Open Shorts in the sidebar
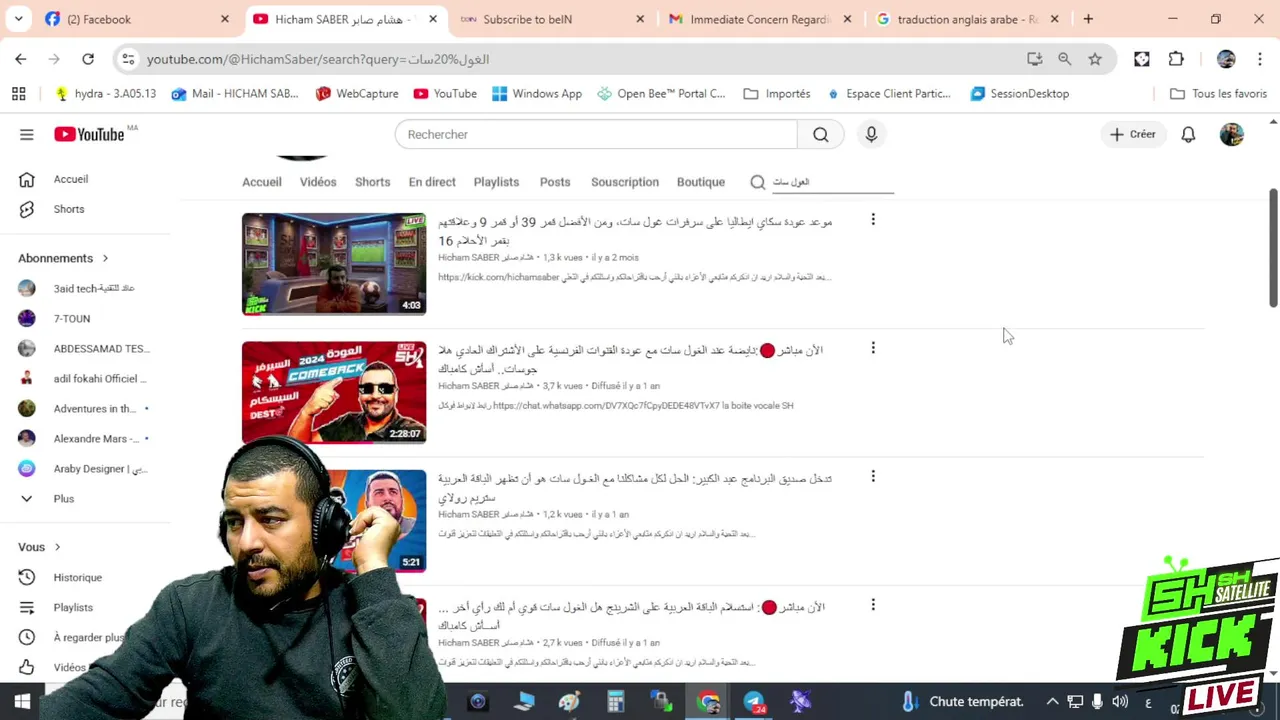This screenshot has width=1280, height=720. (69, 209)
